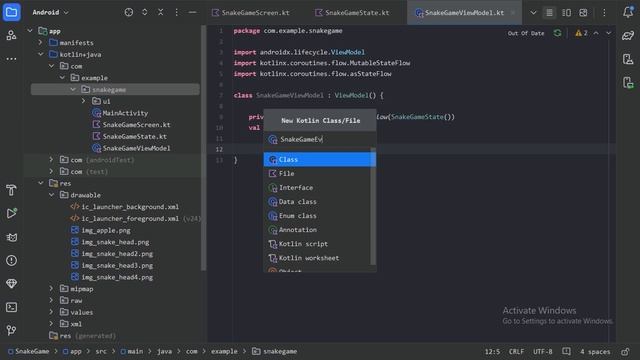640x360 pixels.
Task: Open the Device Manager tool window
Action: [628, 59]
